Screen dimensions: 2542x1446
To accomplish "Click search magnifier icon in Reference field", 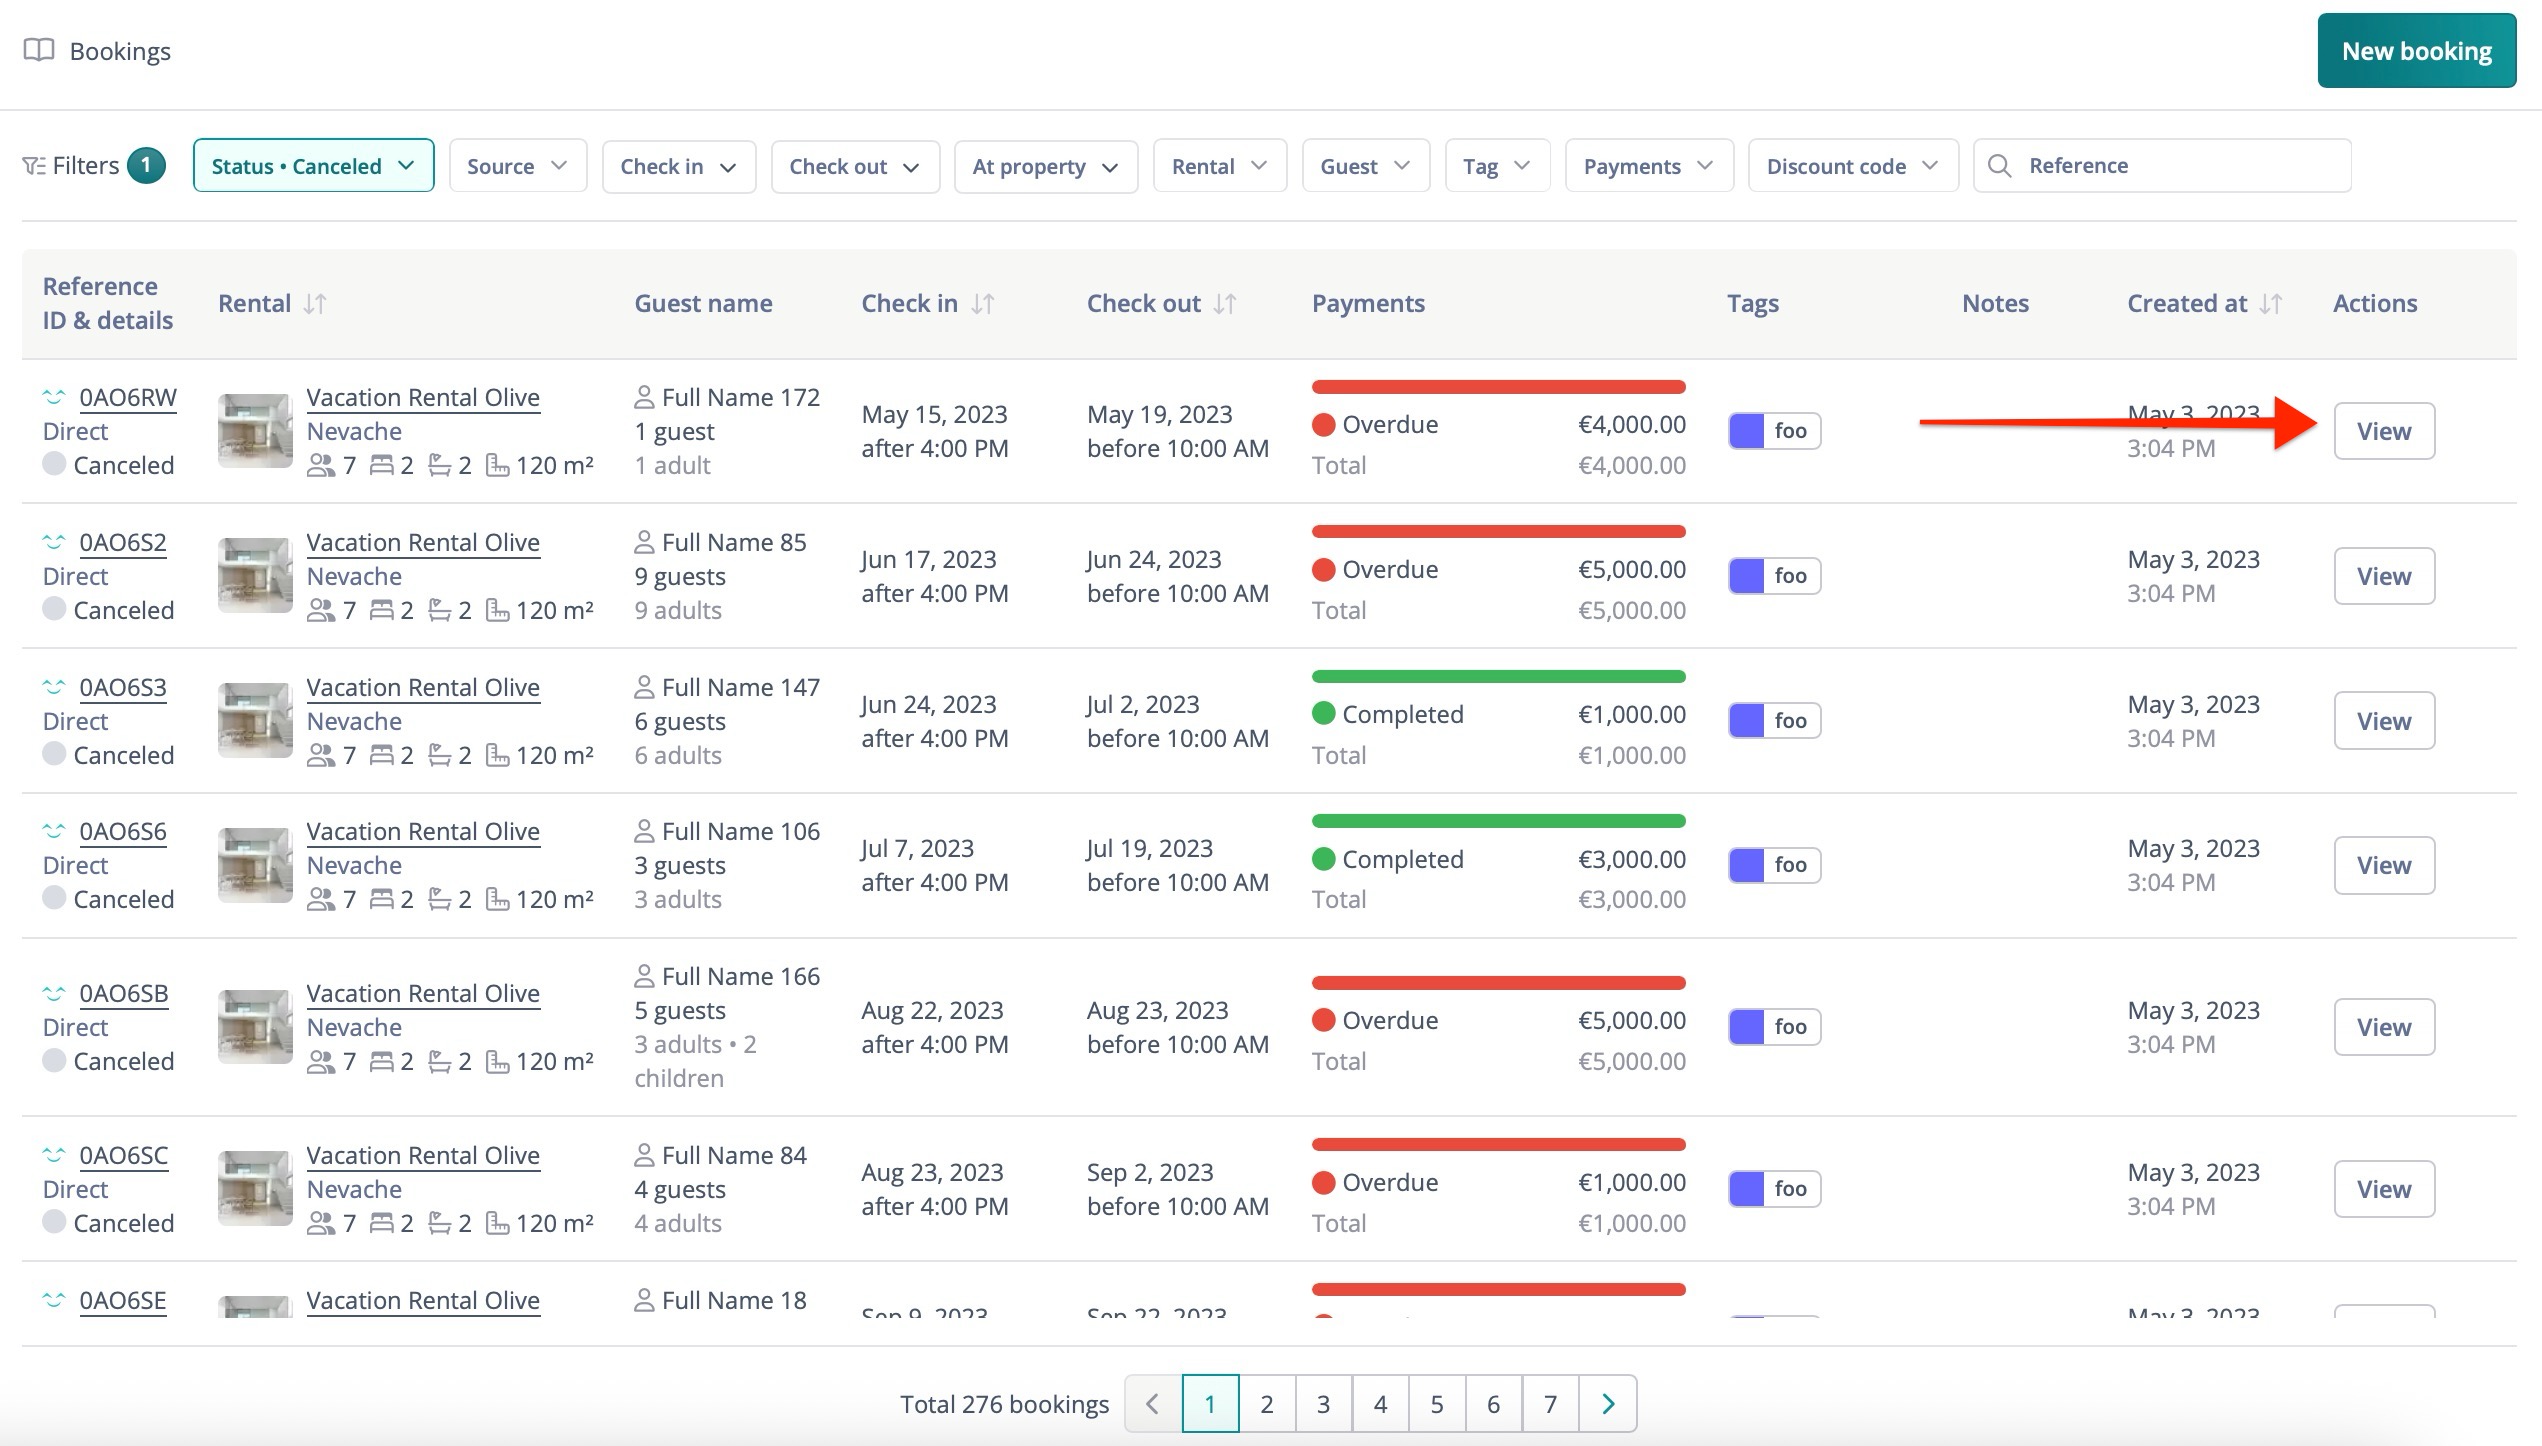I will 1999,166.
